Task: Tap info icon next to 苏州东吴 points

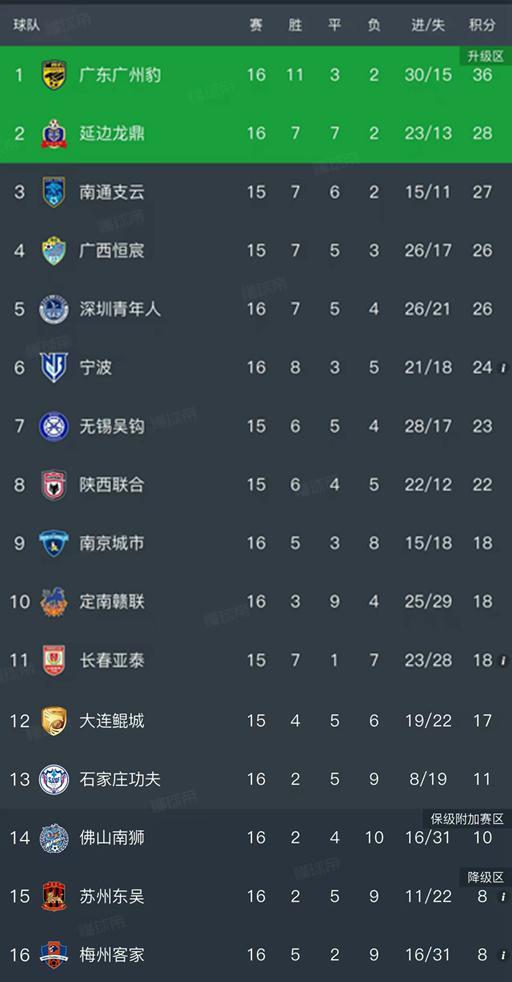Action: (x=503, y=897)
